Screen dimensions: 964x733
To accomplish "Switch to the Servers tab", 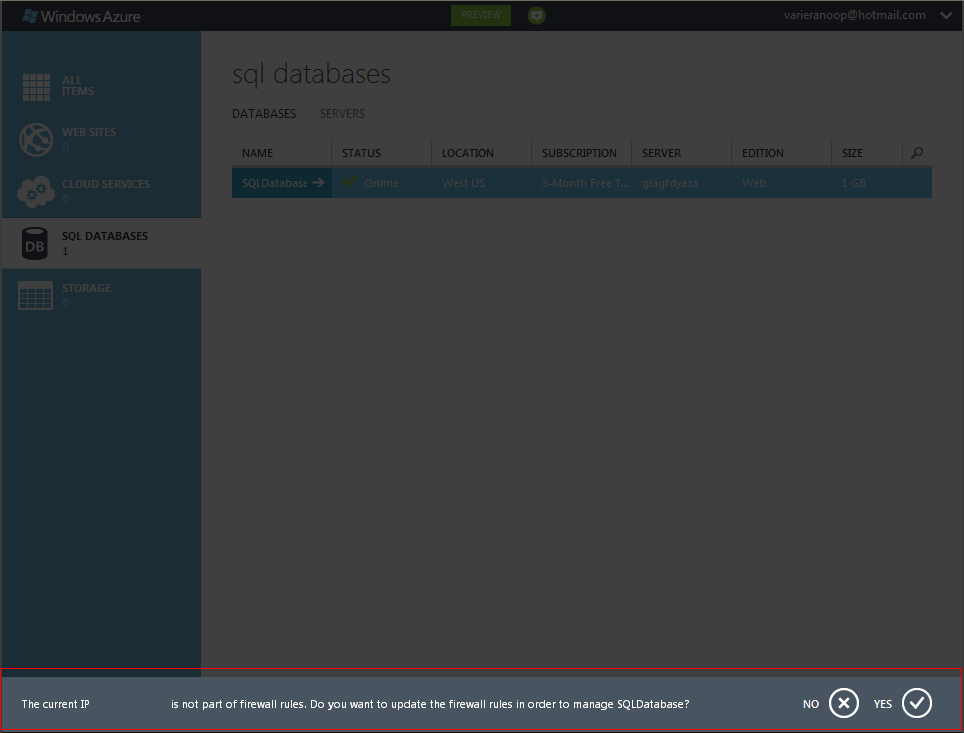I will (342, 114).
